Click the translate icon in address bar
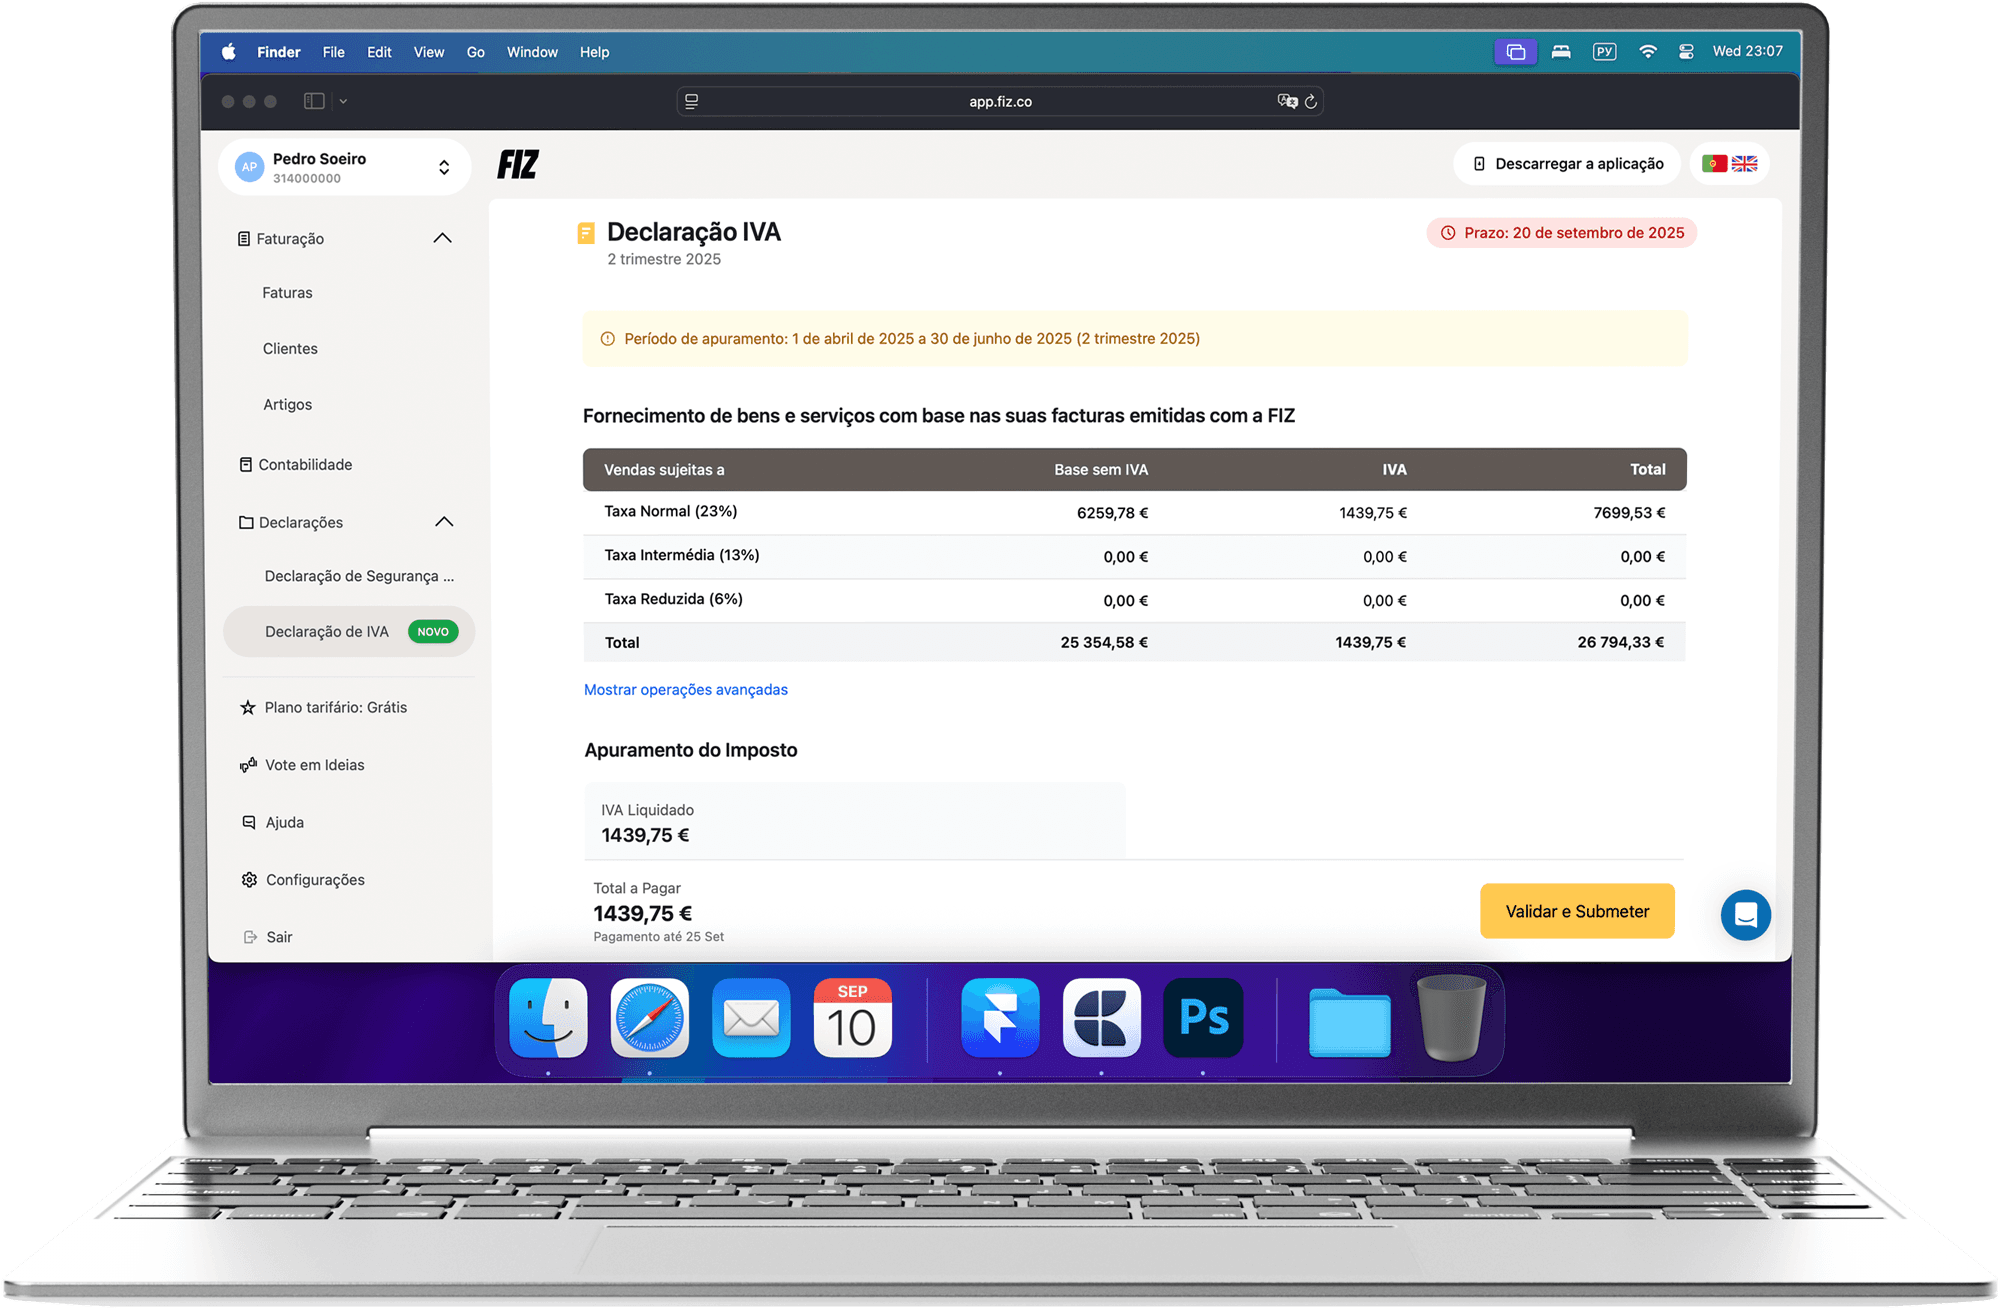This screenshot has height=1309, width=2000. 1287,101
